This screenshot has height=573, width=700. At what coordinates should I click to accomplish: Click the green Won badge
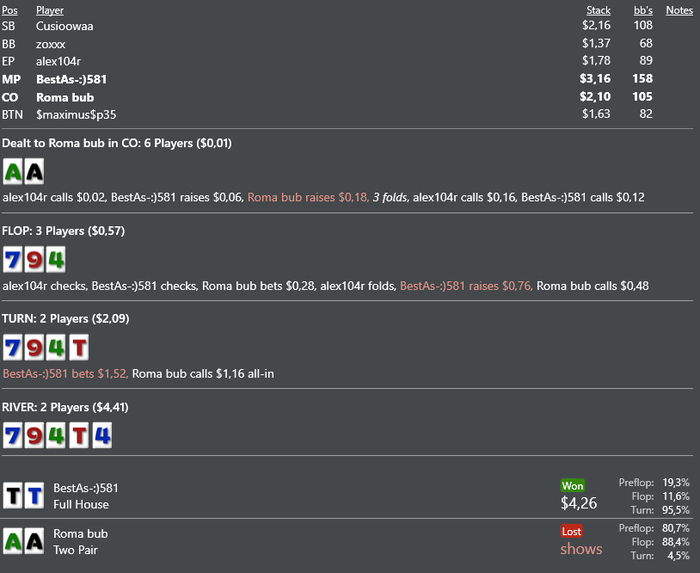(573, 486)
